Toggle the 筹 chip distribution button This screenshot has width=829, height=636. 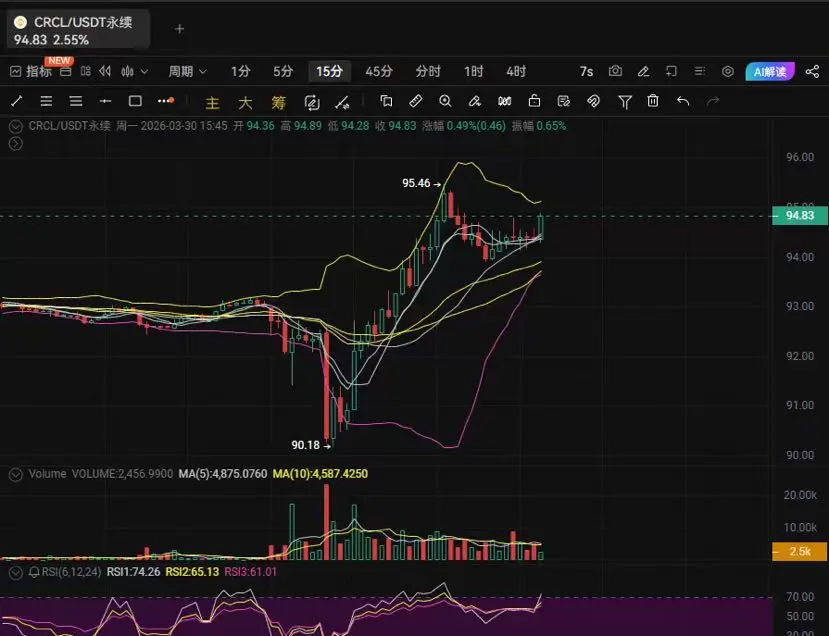coord(279,102)
